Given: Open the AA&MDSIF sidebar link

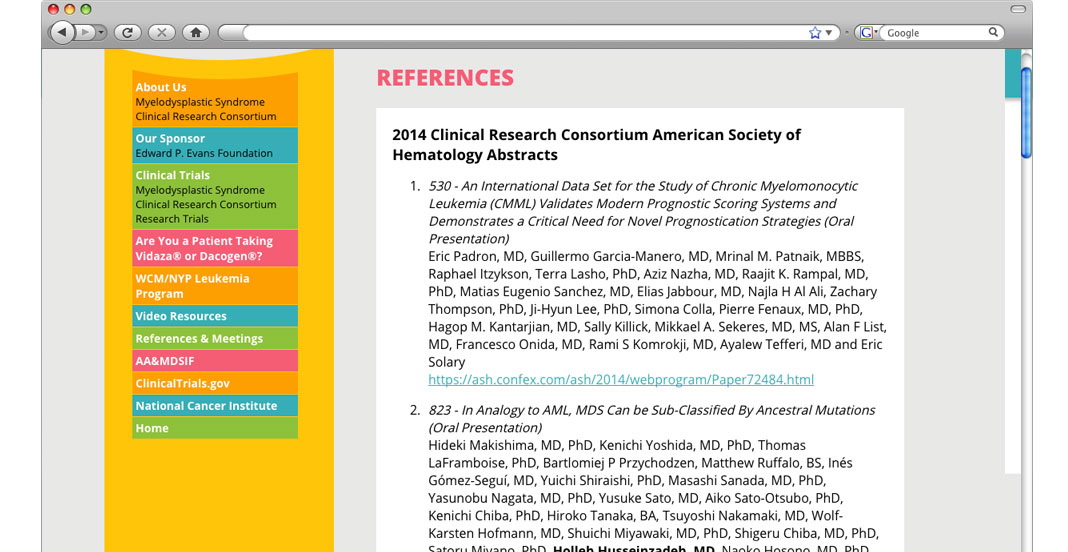Looking at the screenshot, I should tap(215, 361).
